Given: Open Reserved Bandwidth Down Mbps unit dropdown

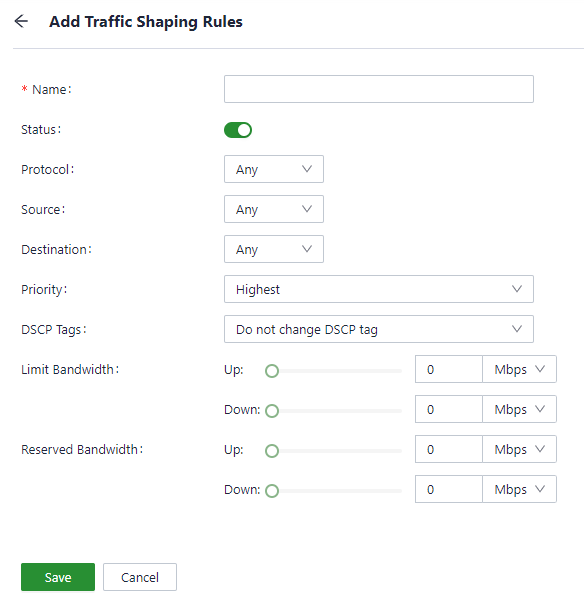Looking at the screenshot, I should (519, 489).
